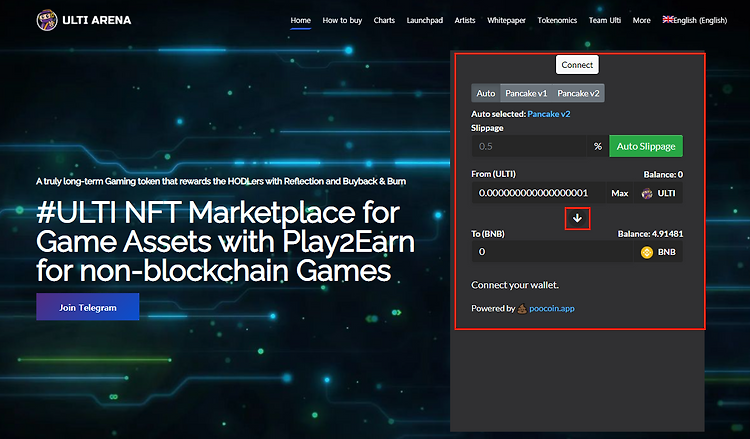750x439 pixels.
Task: Click the percent sign slippage unit
Action: (x=597, y=146)
